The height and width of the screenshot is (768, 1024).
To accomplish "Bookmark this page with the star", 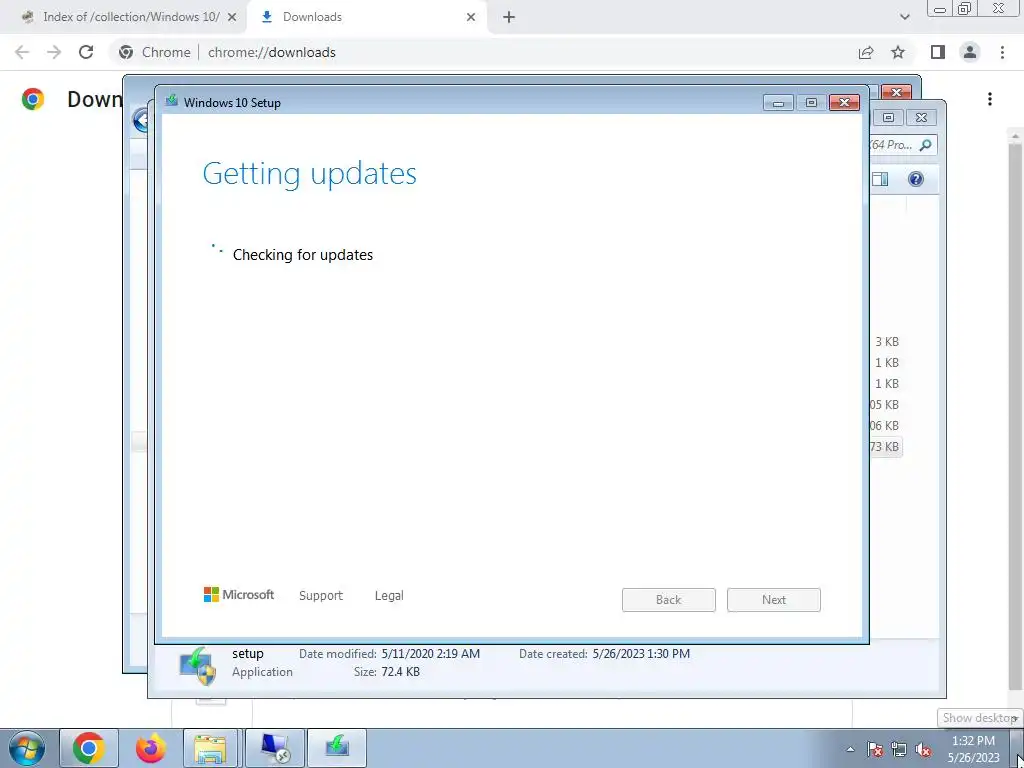I will click(898, 52).
